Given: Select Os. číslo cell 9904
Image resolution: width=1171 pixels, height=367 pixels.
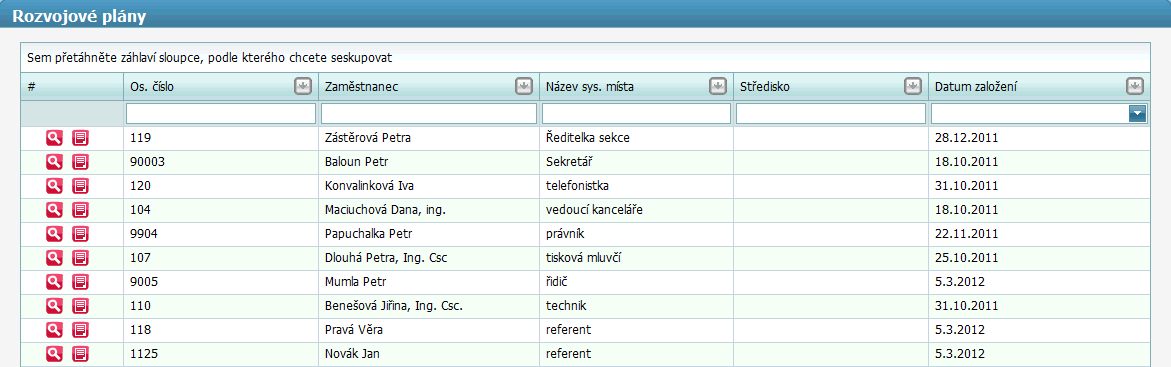Looking at the screenshot, I should click(x=221, y=234).
